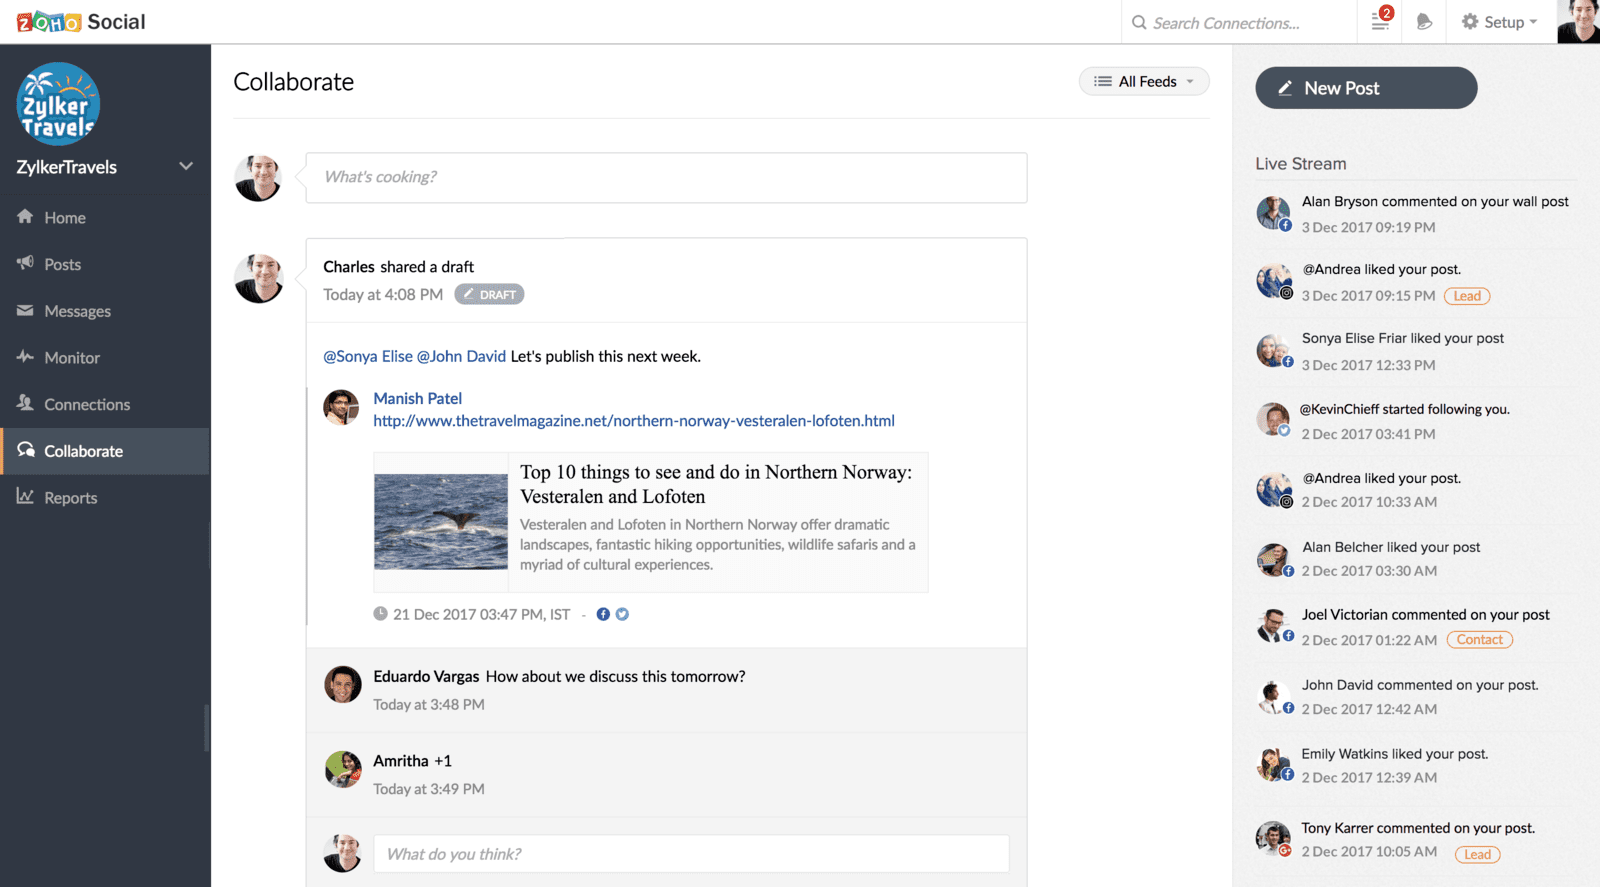
Task: Click the Facebook icon under the draft post
Action: (603, 614)
